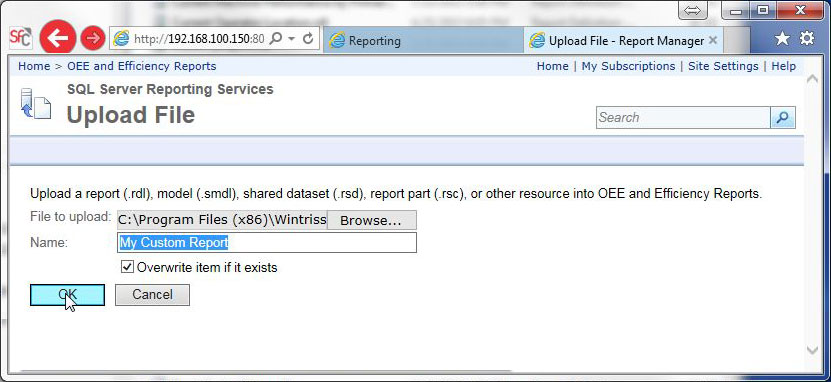
Task: Click the SQL Server Reporting Services title
Action: [x=170, y=89]
